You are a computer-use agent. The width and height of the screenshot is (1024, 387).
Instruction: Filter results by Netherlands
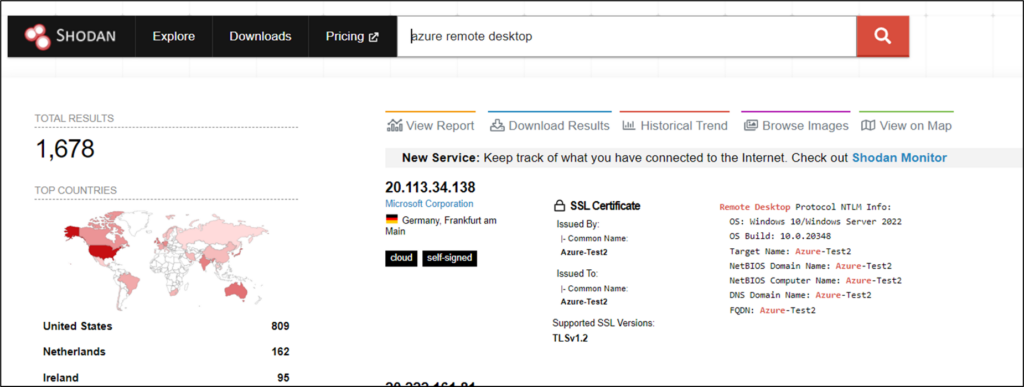tap(74, 352)
